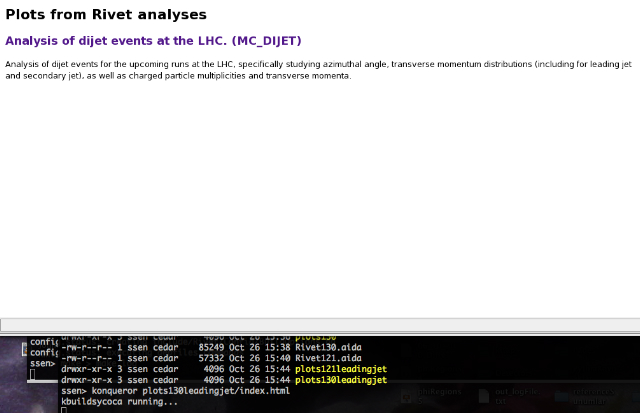Click the ssen> prompt in the background terminal

(x=42, y=363)
